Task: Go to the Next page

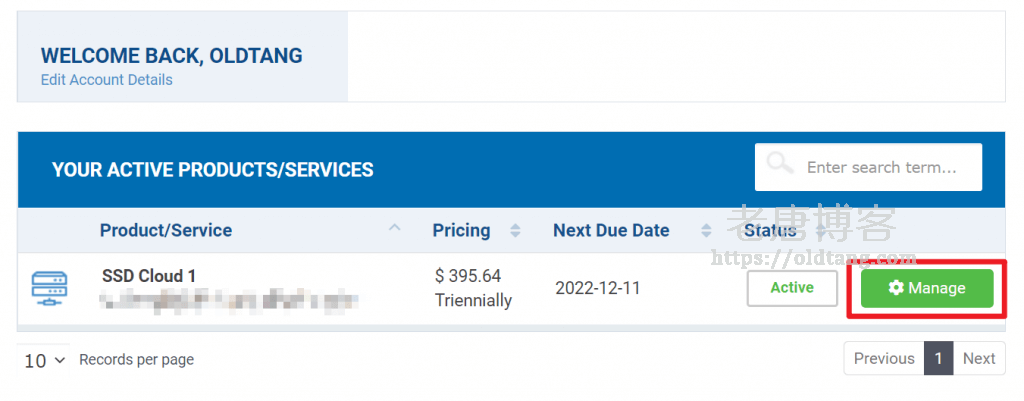Action: tap(979, 359)
